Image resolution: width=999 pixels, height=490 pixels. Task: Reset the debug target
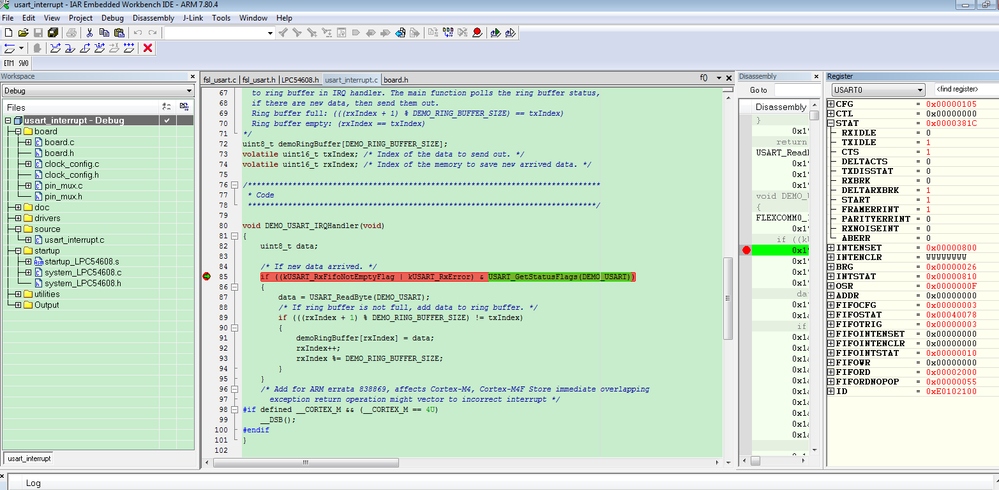tap(10, 48)
